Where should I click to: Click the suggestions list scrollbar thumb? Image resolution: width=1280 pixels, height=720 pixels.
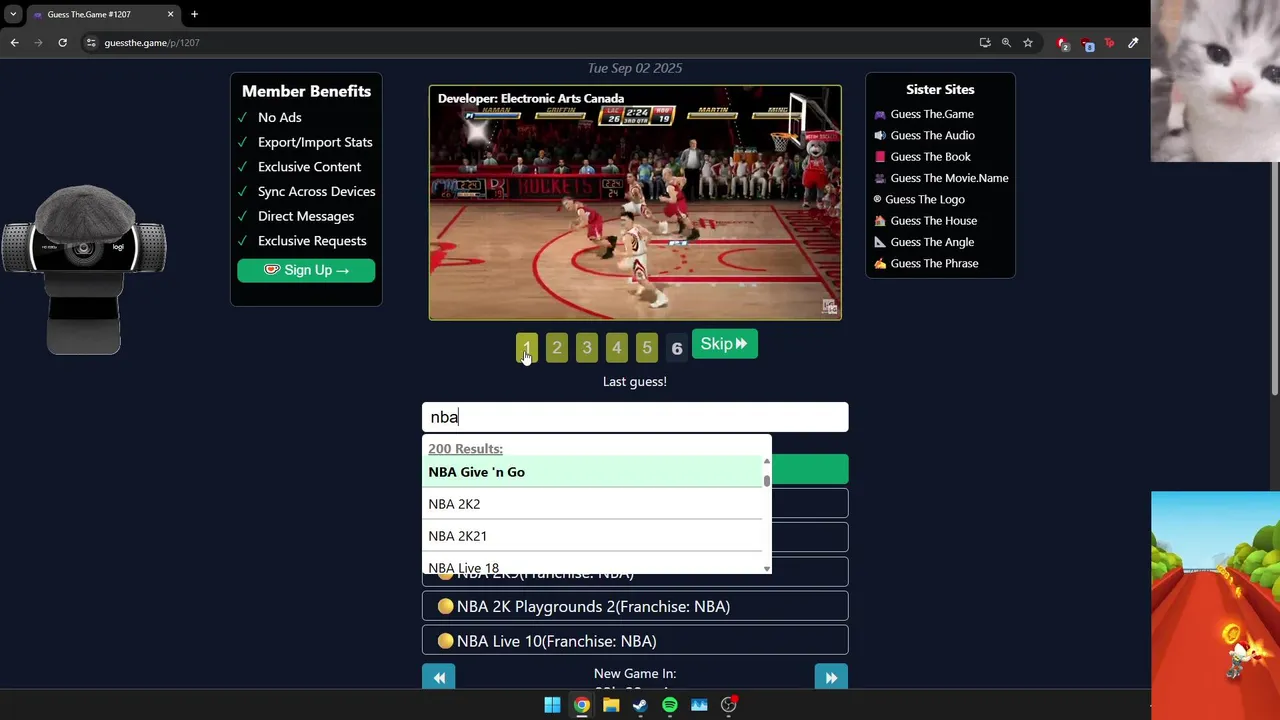(767, 479)
